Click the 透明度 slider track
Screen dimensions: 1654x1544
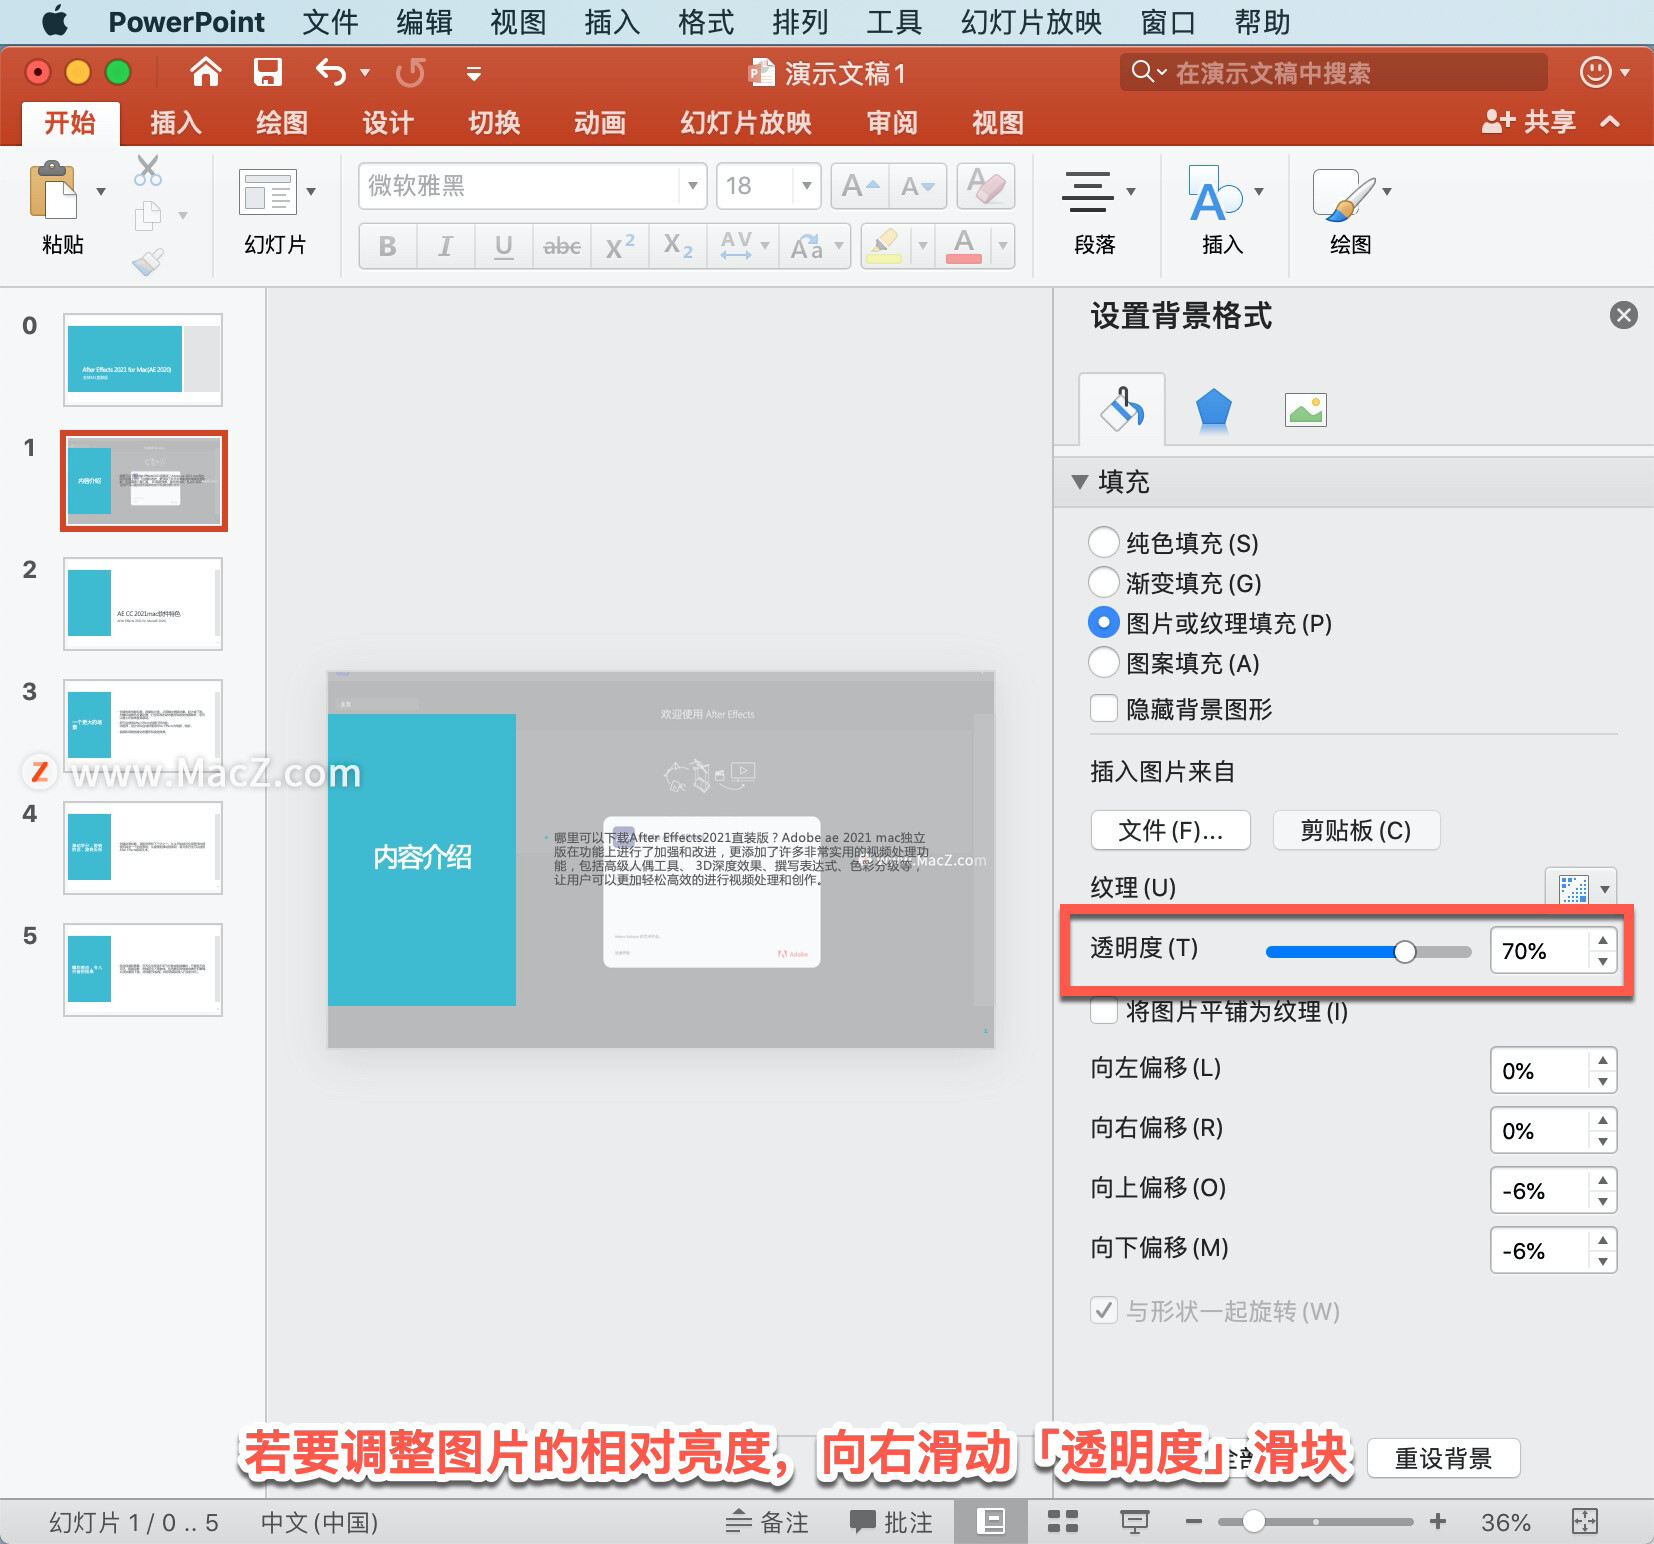pos(1368,951)
